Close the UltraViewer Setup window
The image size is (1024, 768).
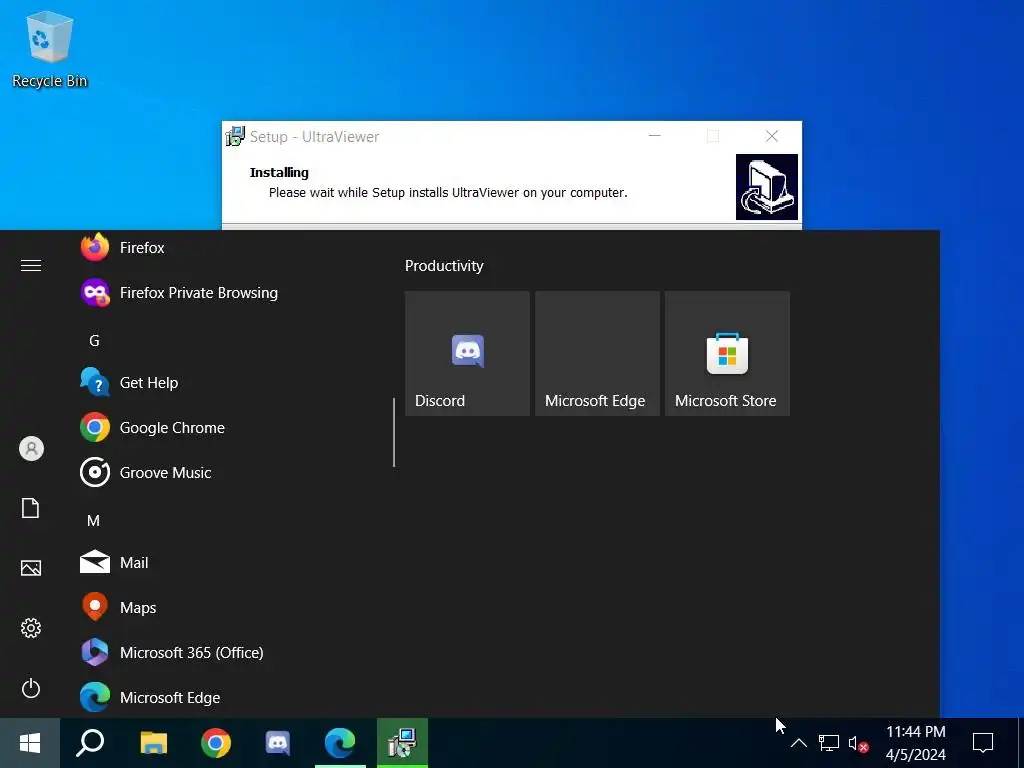click(x=772, y=136)
